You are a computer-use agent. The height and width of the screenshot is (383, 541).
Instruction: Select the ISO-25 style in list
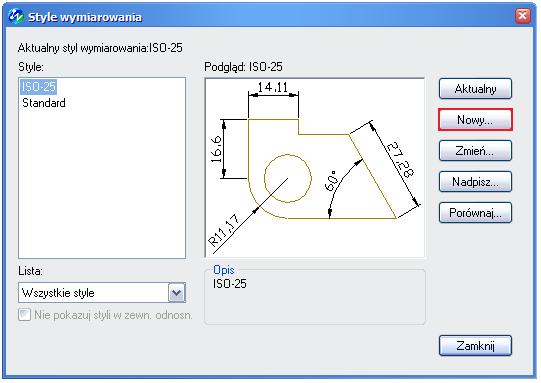pos(38,87)
